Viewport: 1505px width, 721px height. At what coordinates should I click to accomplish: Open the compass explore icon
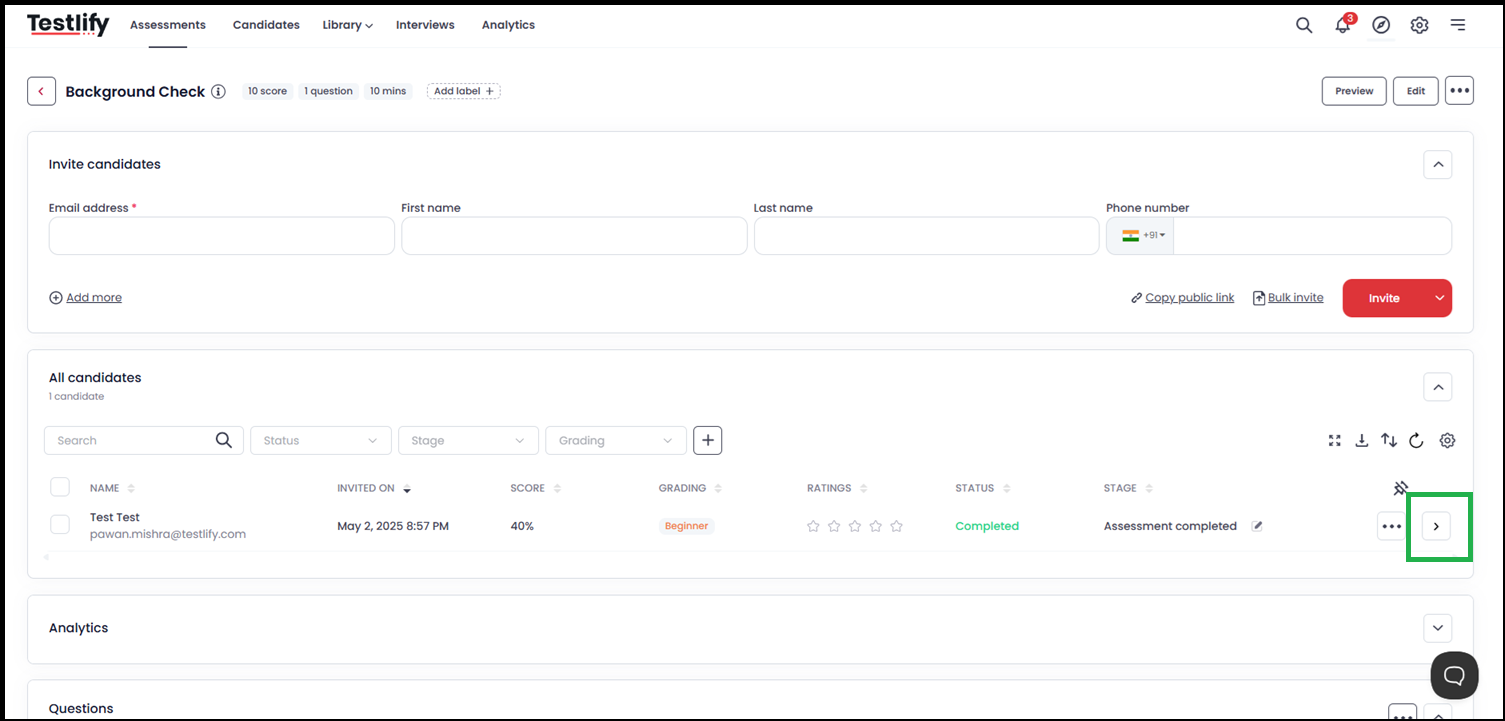(x=1381, y=25)
